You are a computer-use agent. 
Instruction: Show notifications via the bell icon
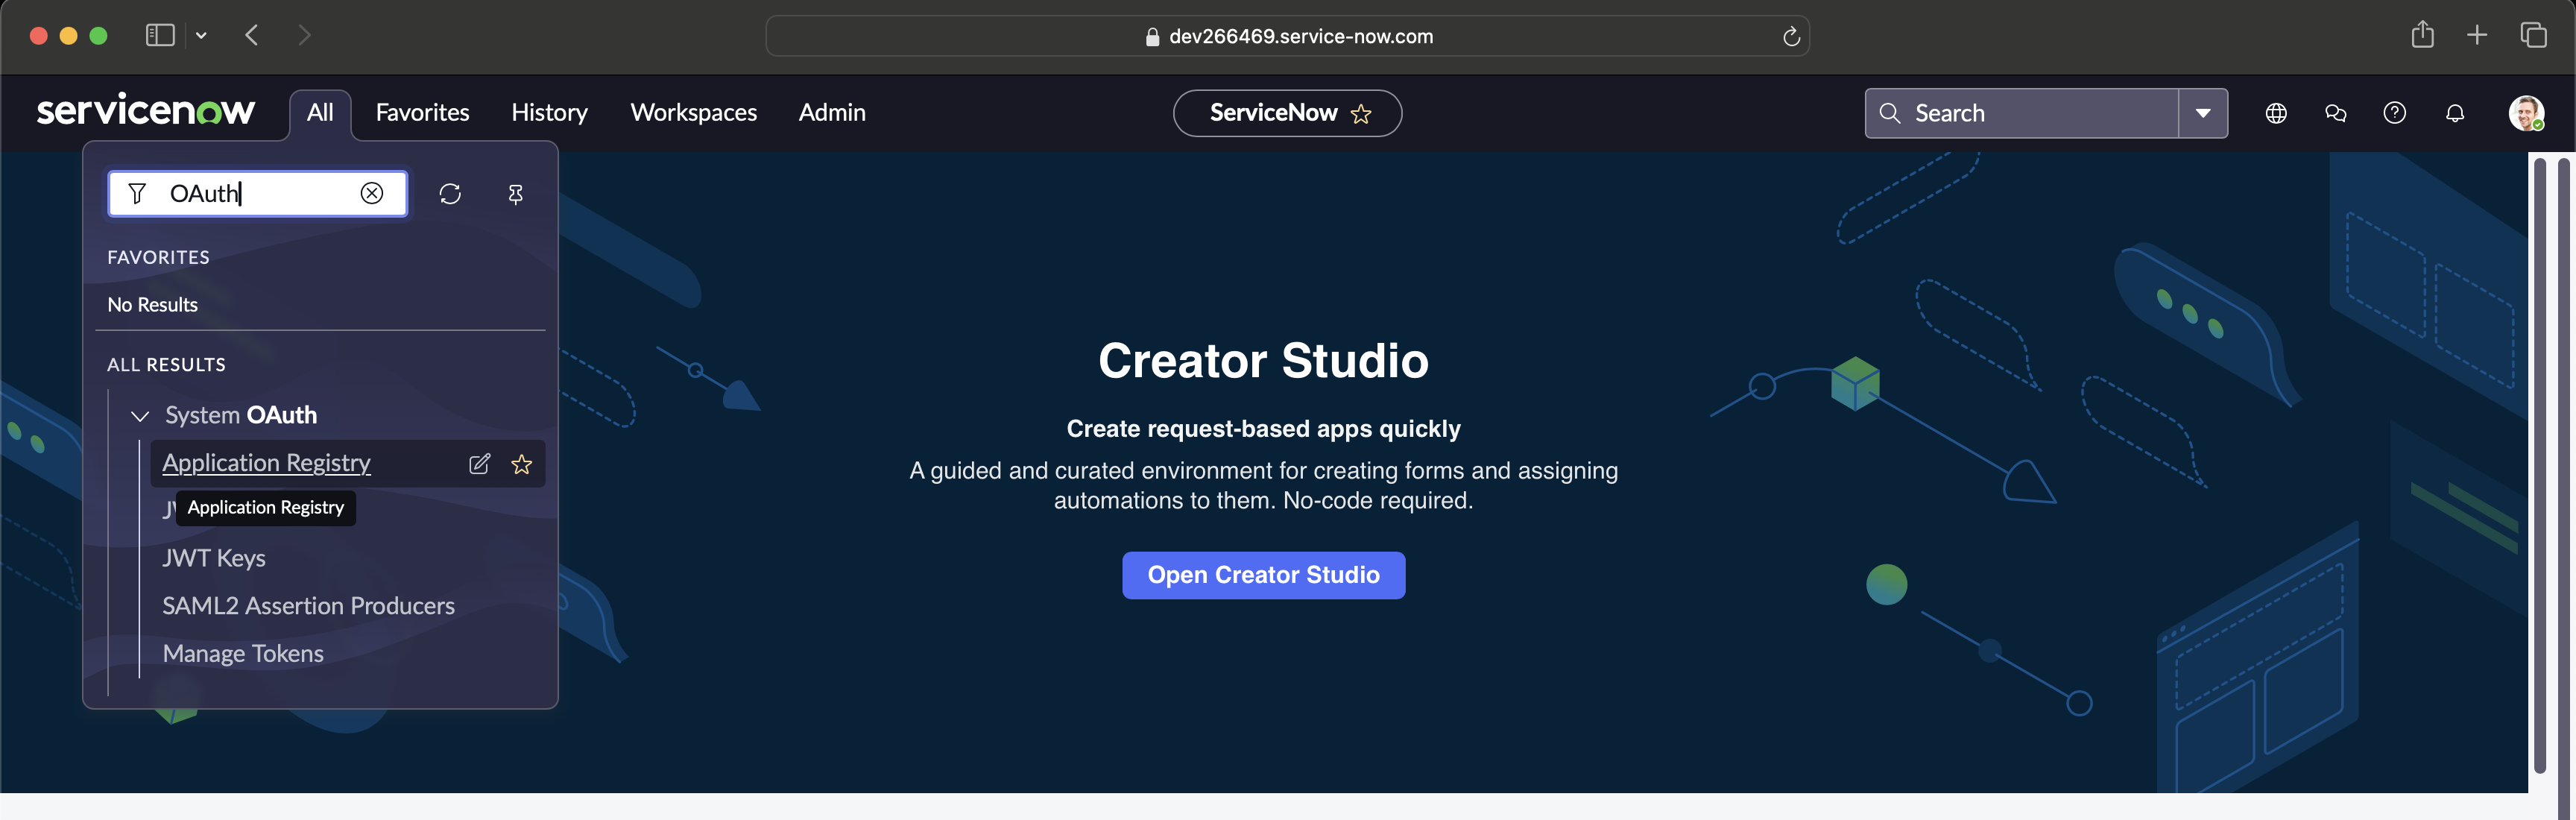tap(2454, 113)
